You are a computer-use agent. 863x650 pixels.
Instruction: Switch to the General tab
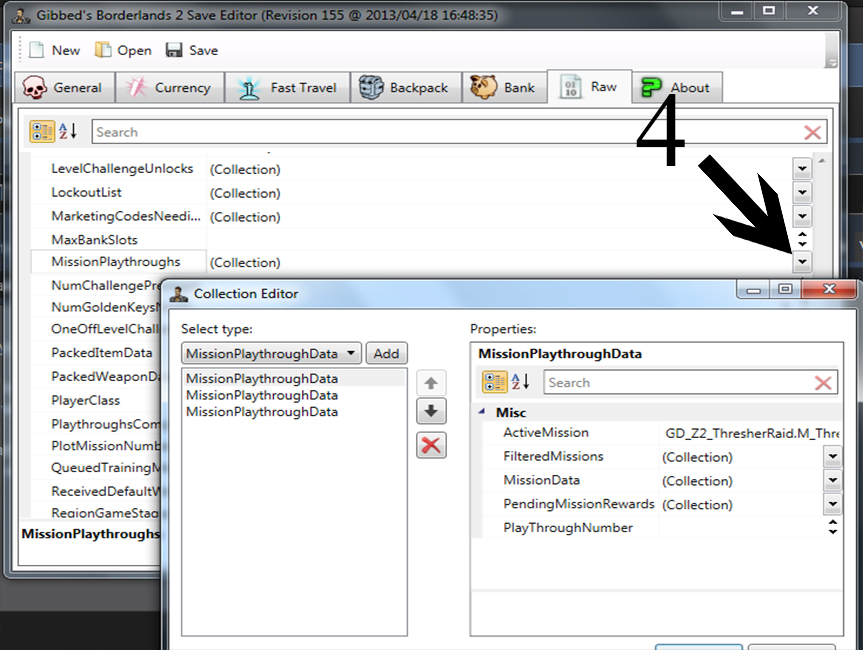click(x=64, y=88)
